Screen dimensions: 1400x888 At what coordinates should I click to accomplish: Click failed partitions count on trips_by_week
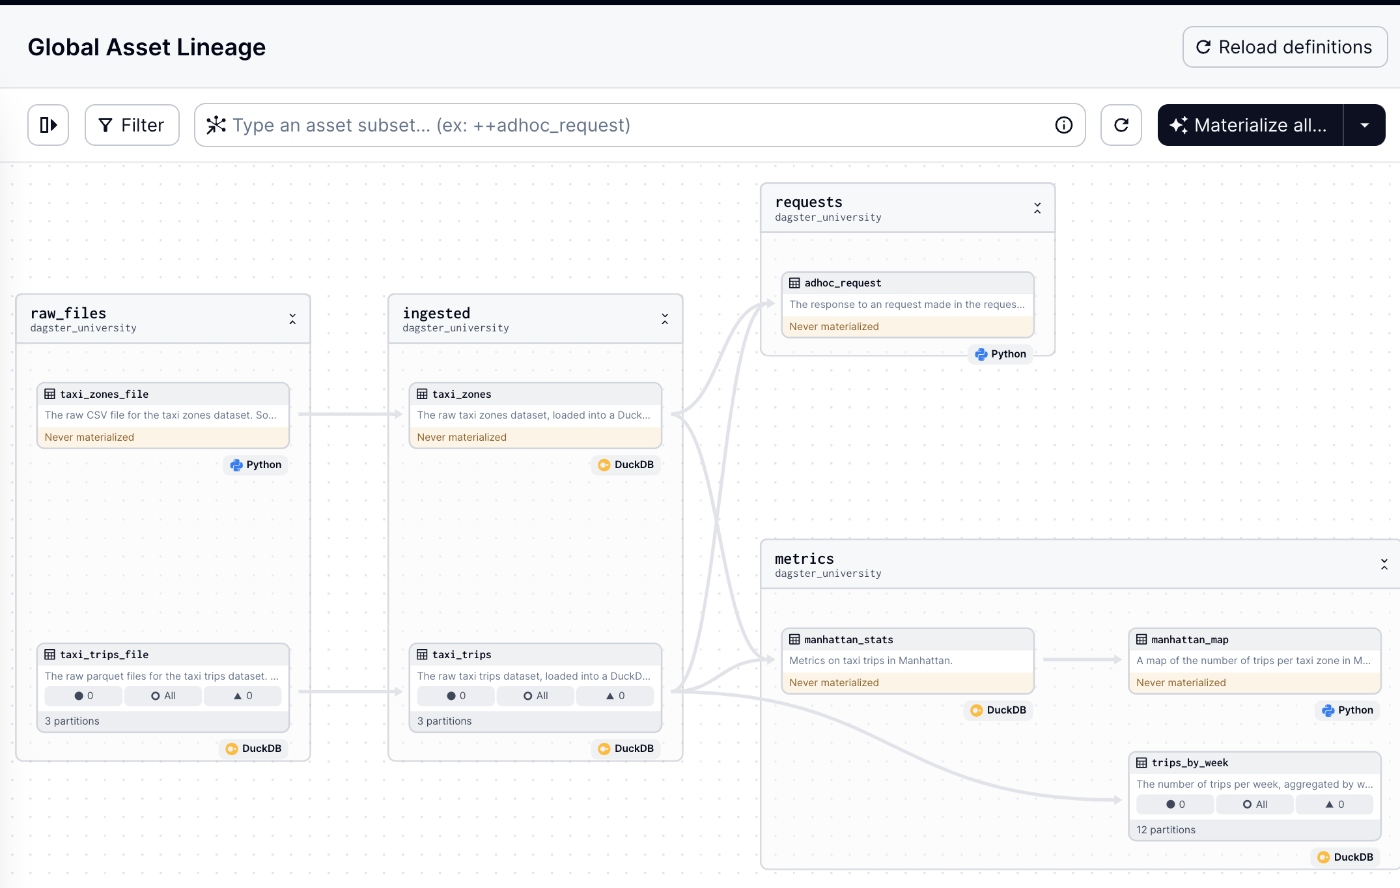[1334, 805]
